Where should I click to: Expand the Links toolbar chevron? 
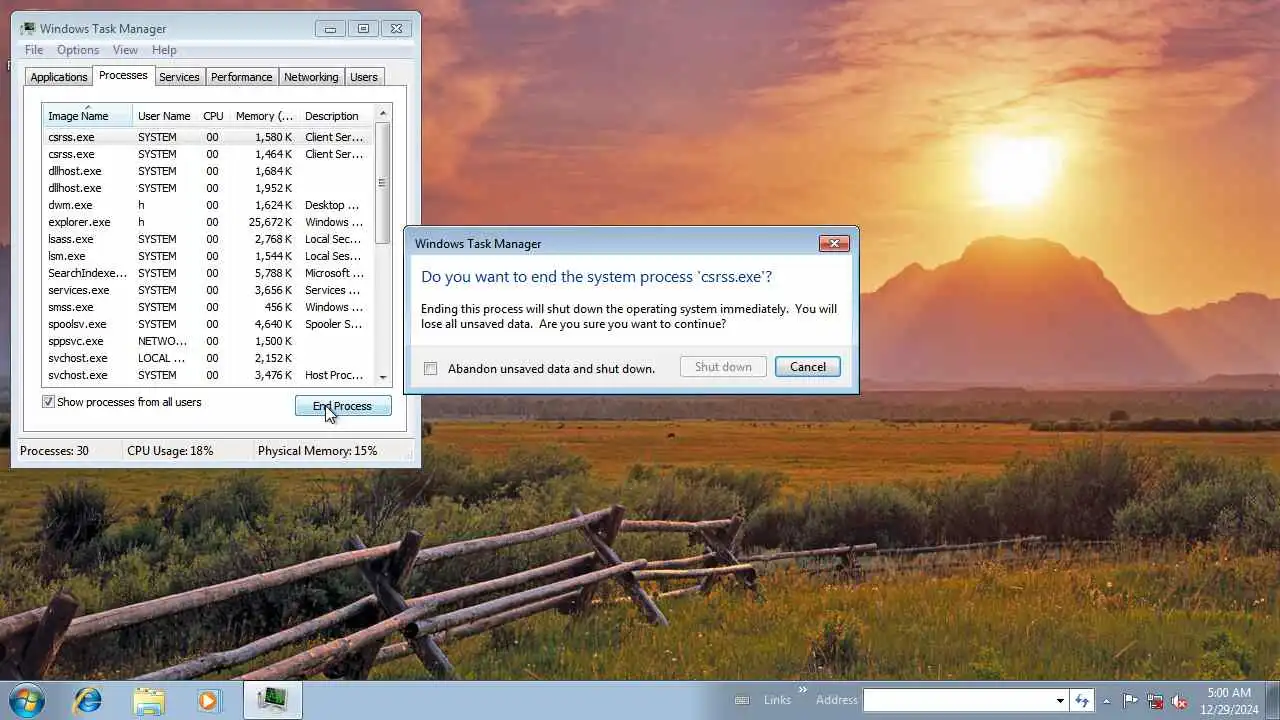(x=802, y=690)
